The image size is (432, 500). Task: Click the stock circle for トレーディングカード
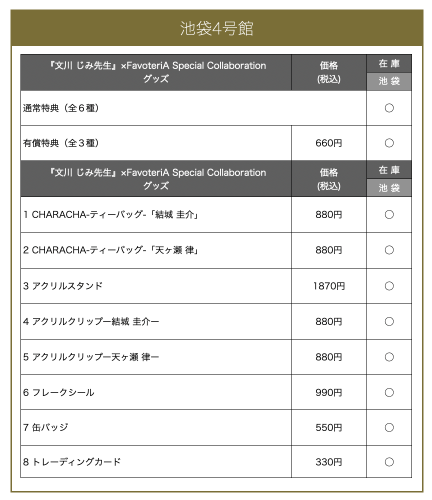click(x=389, y=462)
